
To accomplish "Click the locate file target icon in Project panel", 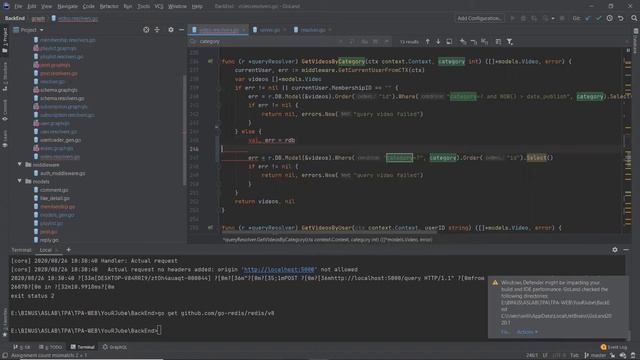I will point(146,30).
